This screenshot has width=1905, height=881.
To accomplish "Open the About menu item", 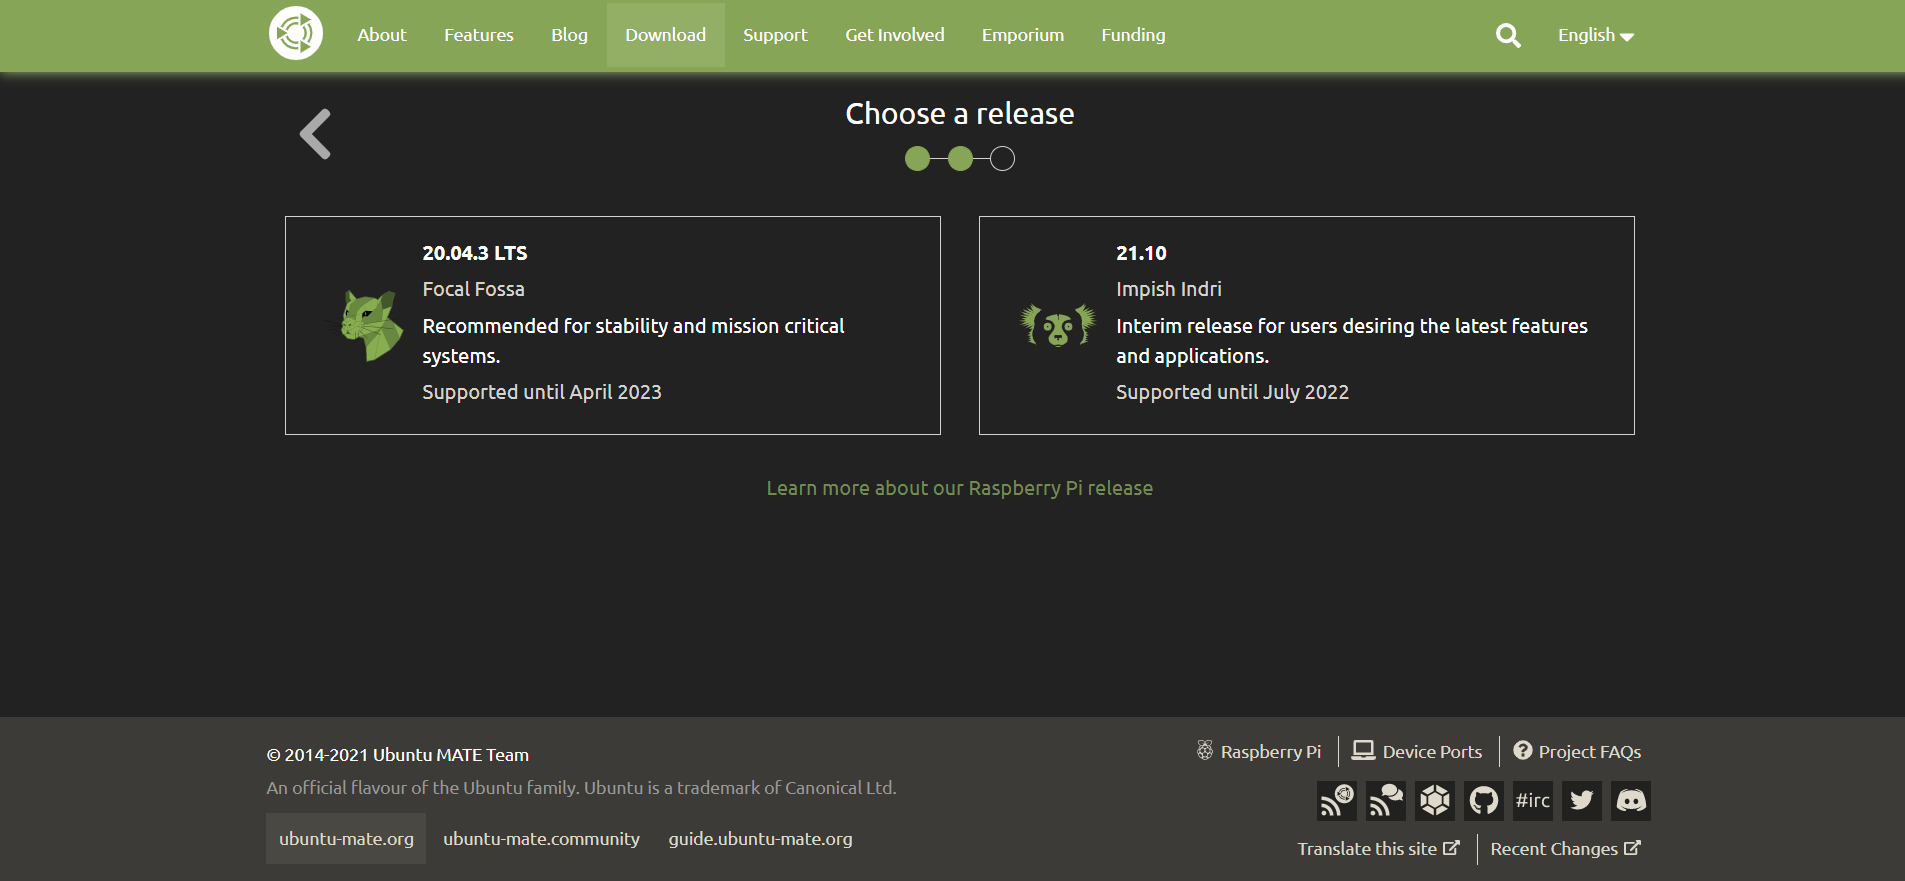I will (x=382, y=35).
